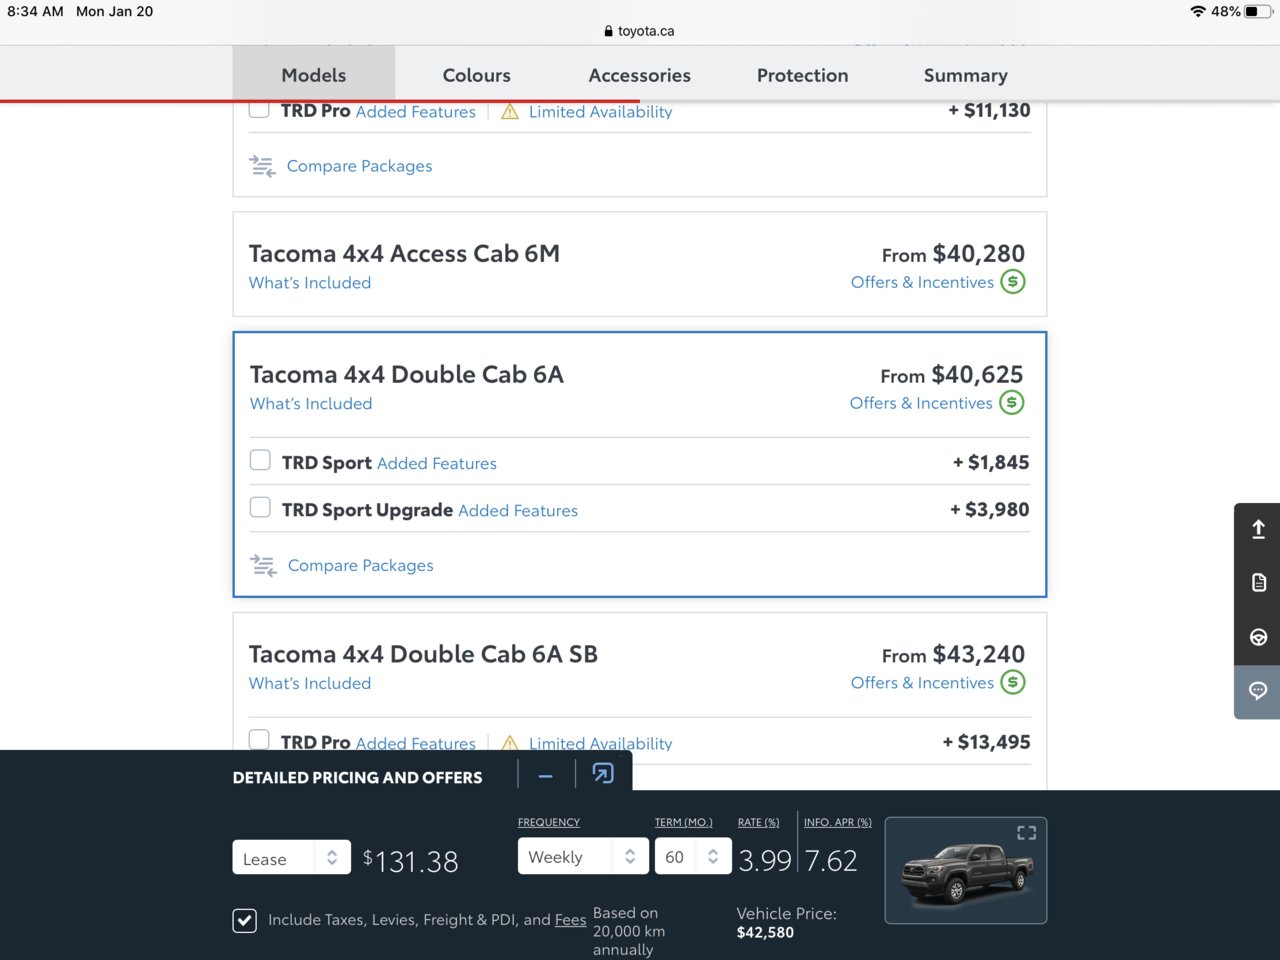1280x960 pixels.
Task: Select the Tacoma 4x4 Access Cab 6M title
Action: (x=404, y=254)
